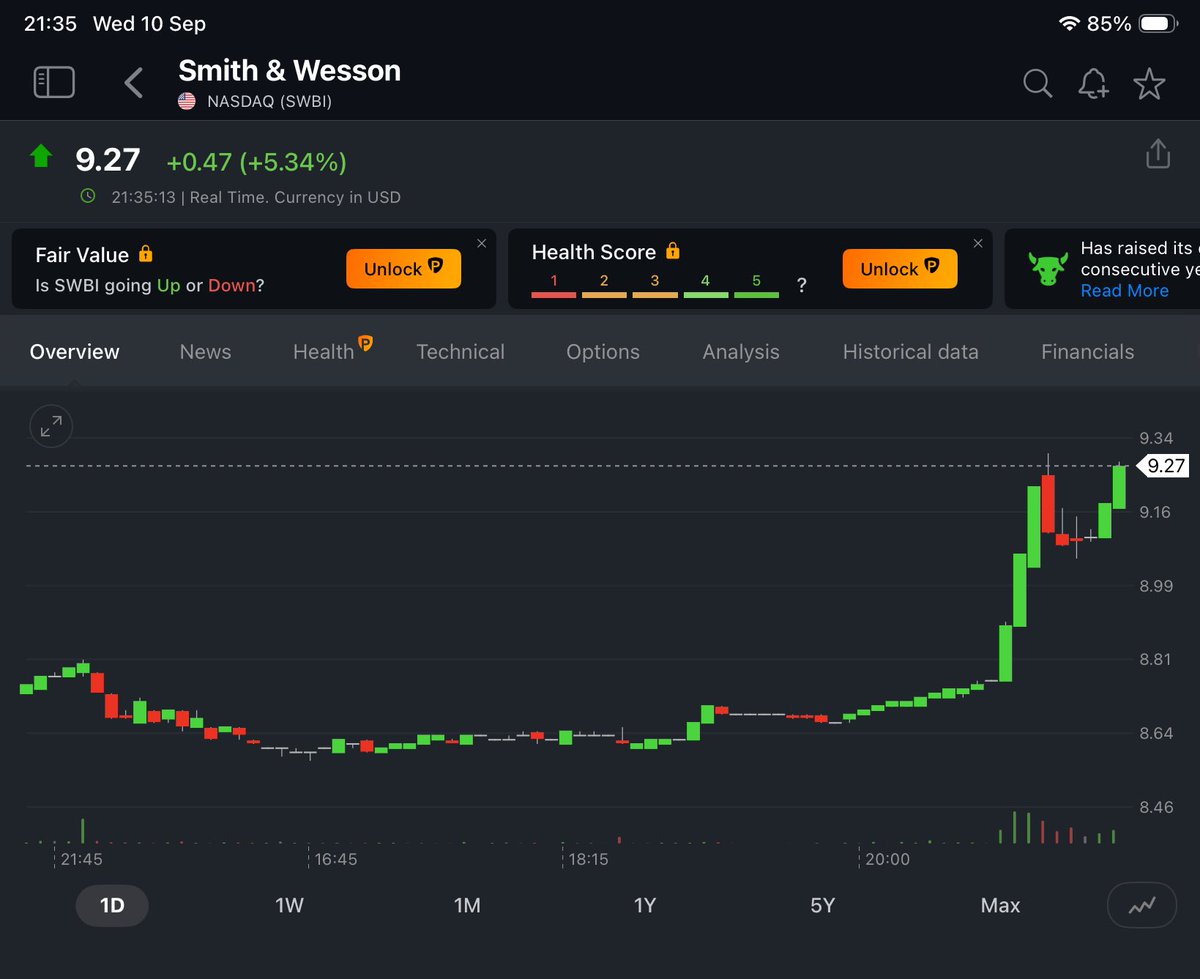Tap the Pro badge on the Health tab
Viewport: 1200px width, 979px height.
(x=365, y=343)
